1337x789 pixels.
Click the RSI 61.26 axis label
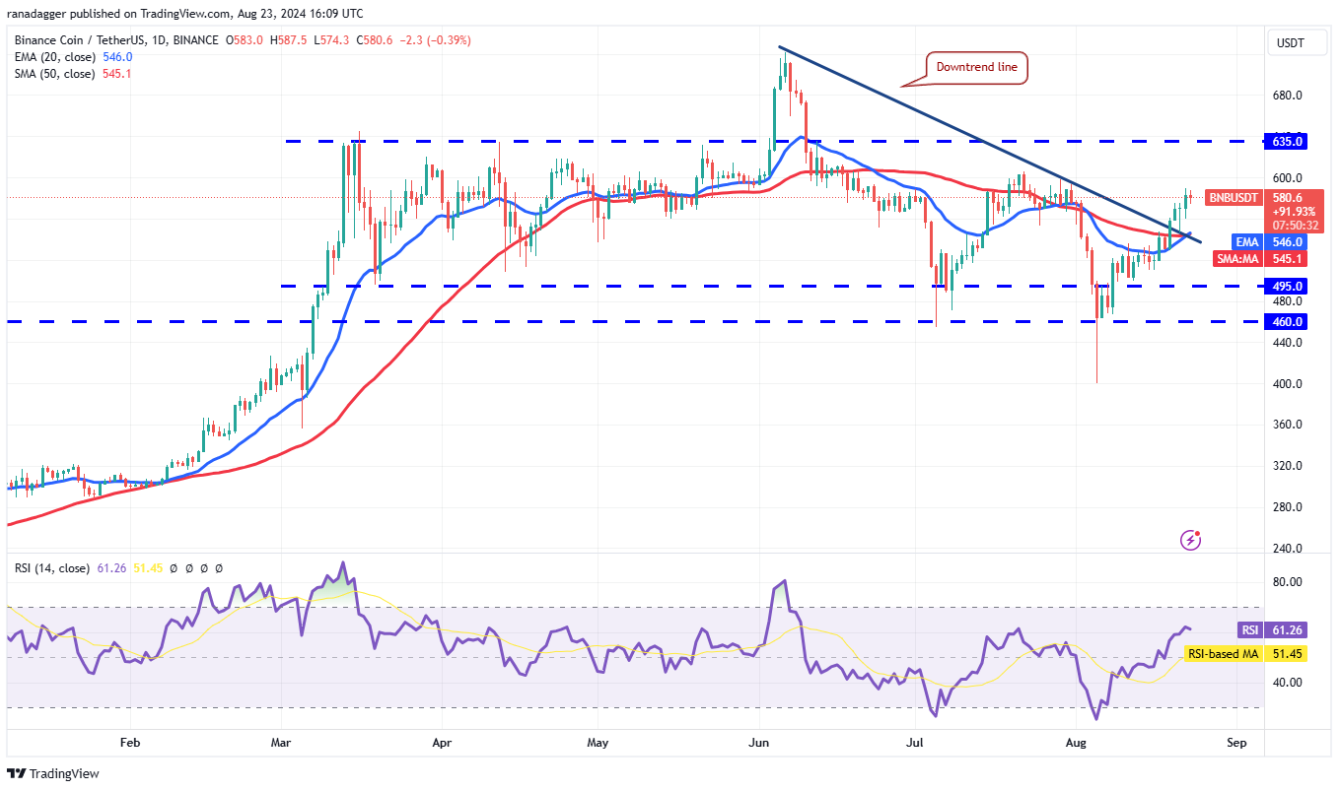[x=1272, y=631]
